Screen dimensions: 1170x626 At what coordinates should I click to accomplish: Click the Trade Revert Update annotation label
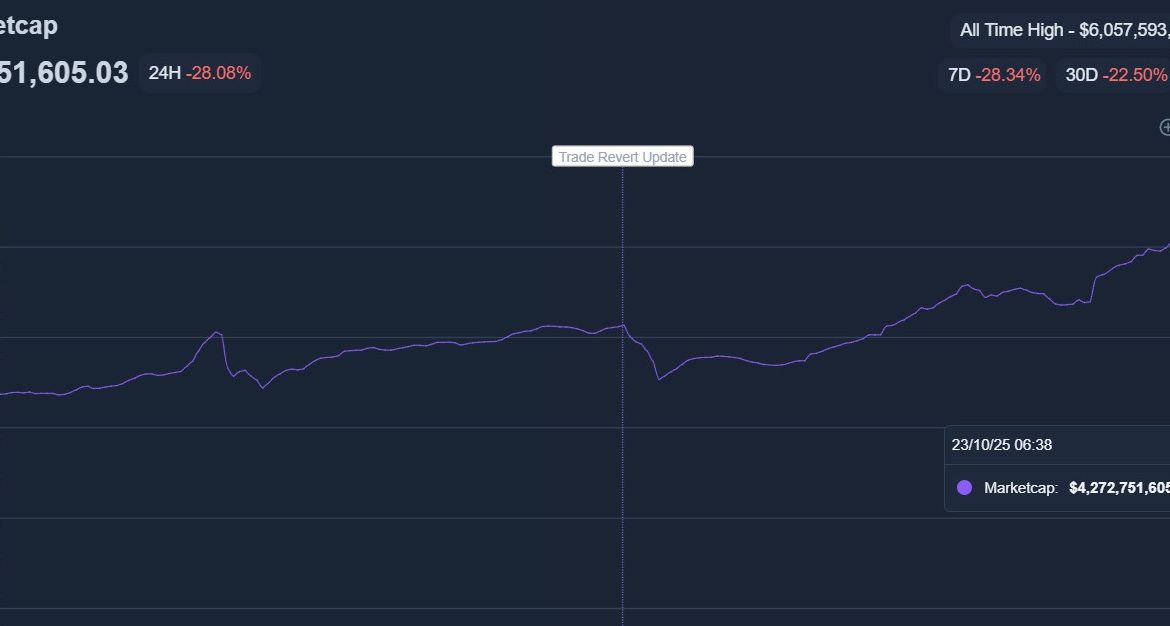coord(622,157)
